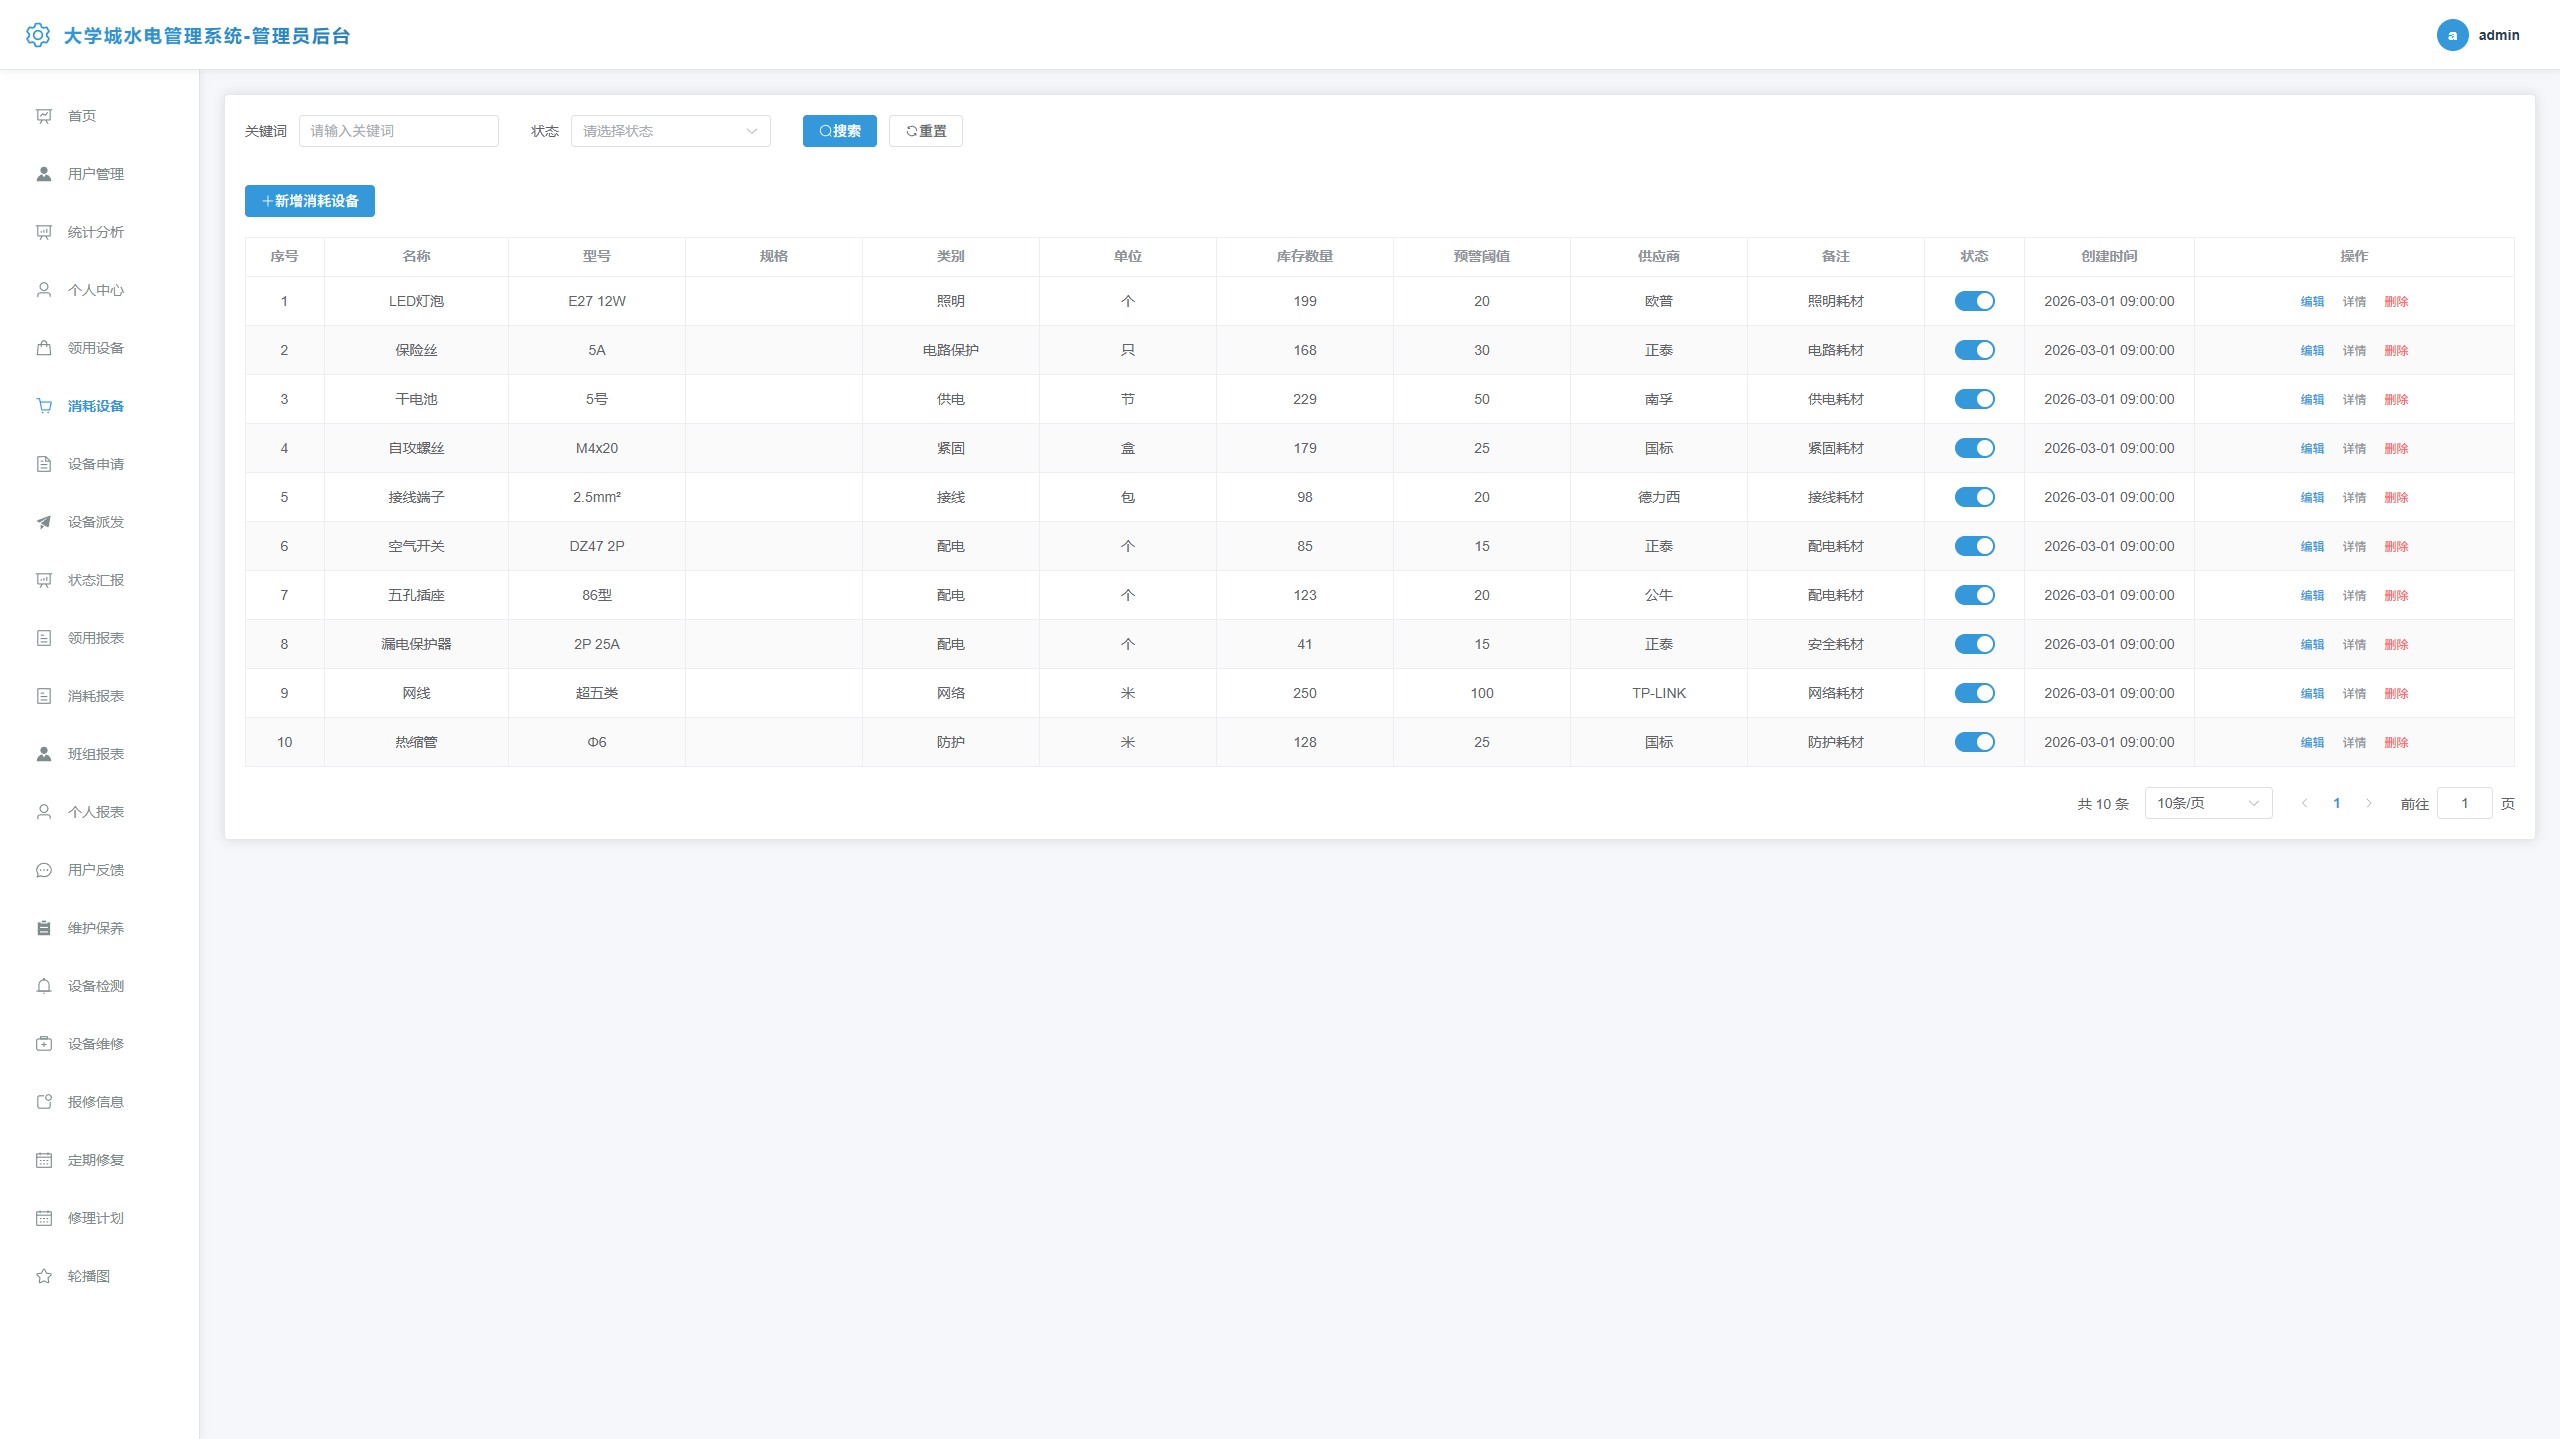The width and height of the screenshot is (2560, 1439).
Task: Delete the 空气开关 row
Action: click(x=2396, y=546)
